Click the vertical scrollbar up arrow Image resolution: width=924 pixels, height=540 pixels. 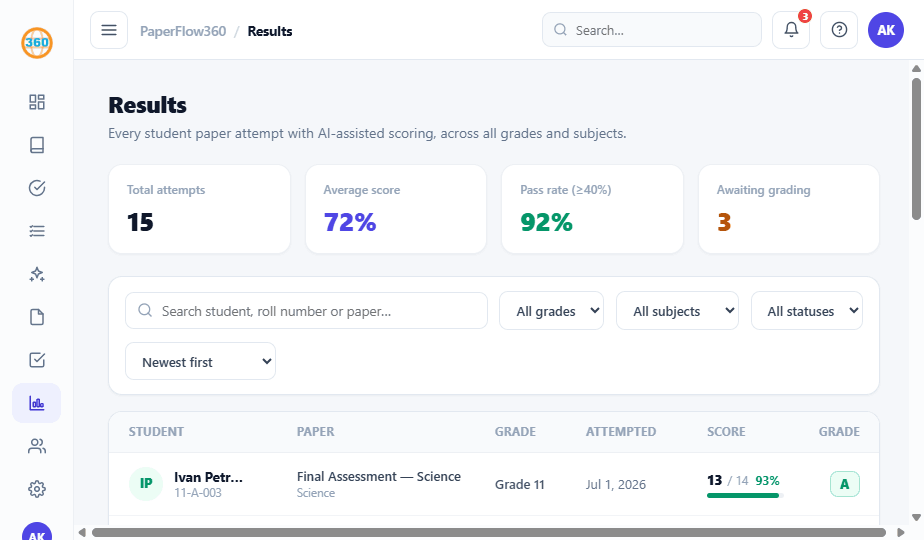916,68
